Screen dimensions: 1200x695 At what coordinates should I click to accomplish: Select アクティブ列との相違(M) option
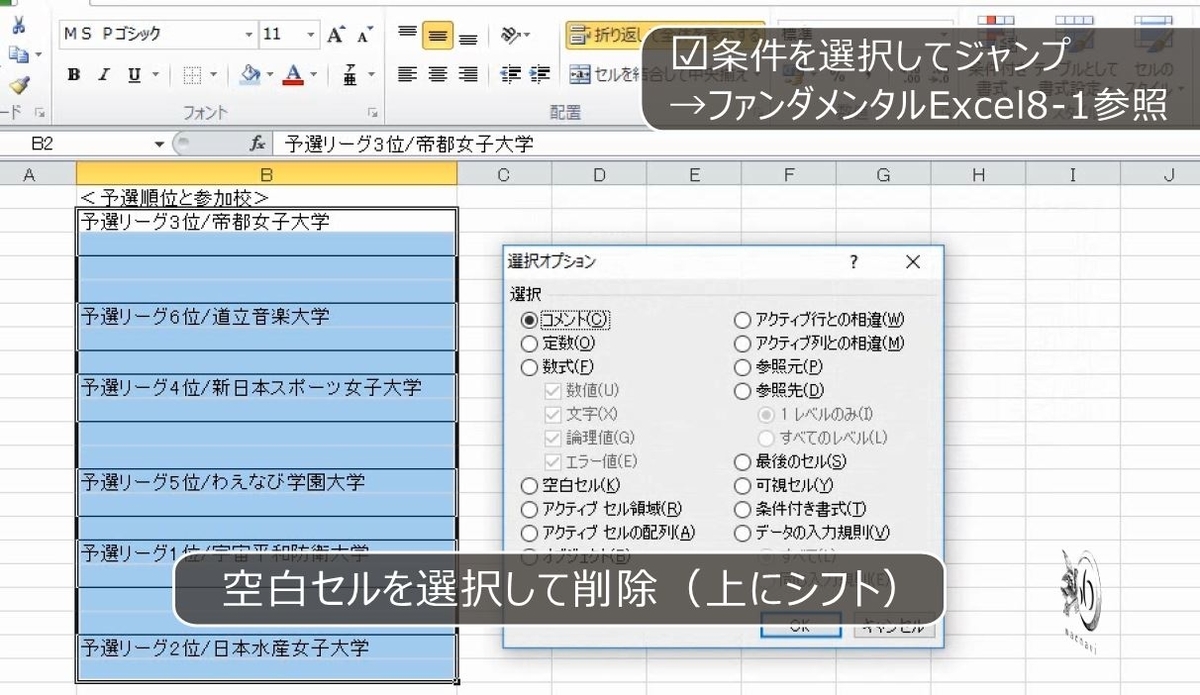click(742, 343)
